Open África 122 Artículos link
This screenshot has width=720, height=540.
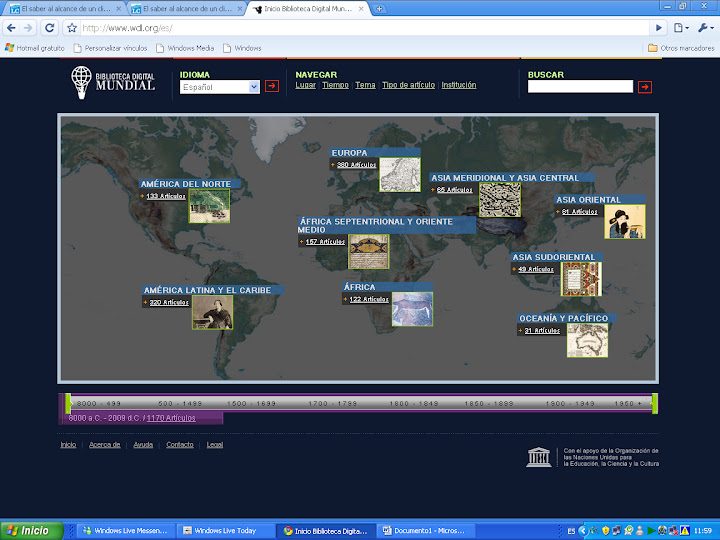[369, 299]
